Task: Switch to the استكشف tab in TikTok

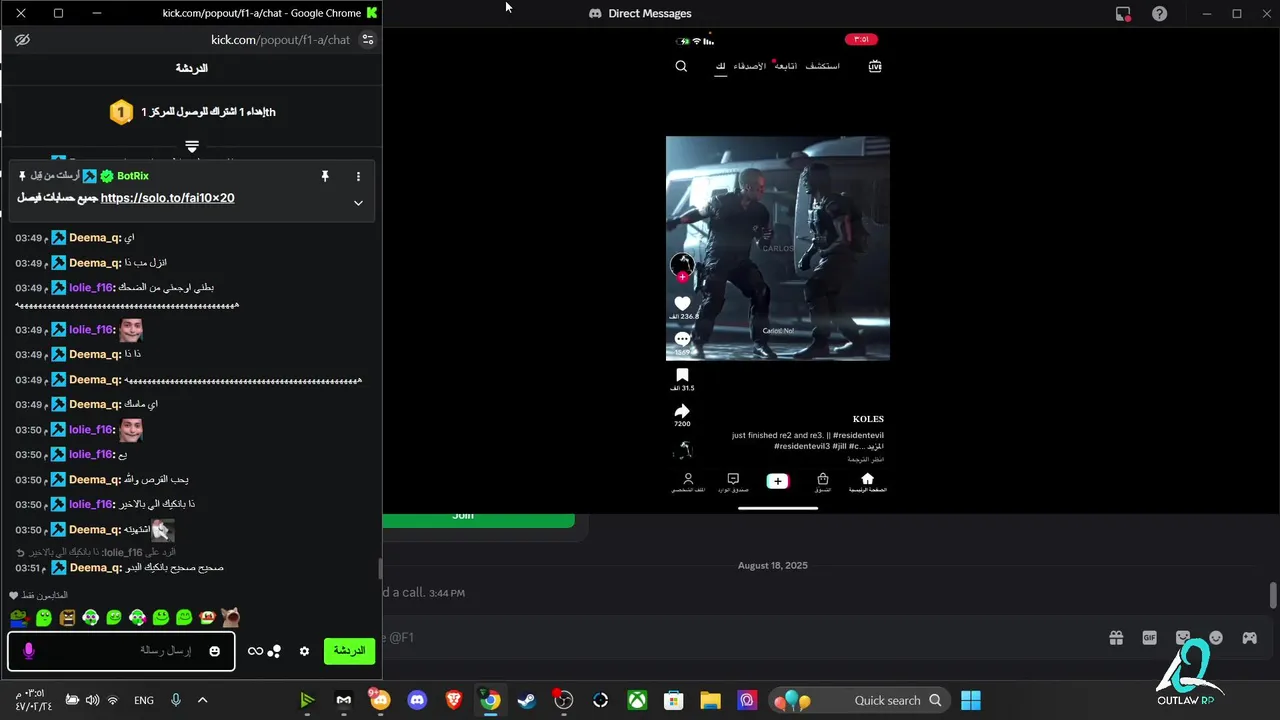Action: pyautogui.click(x=823, y=66)
